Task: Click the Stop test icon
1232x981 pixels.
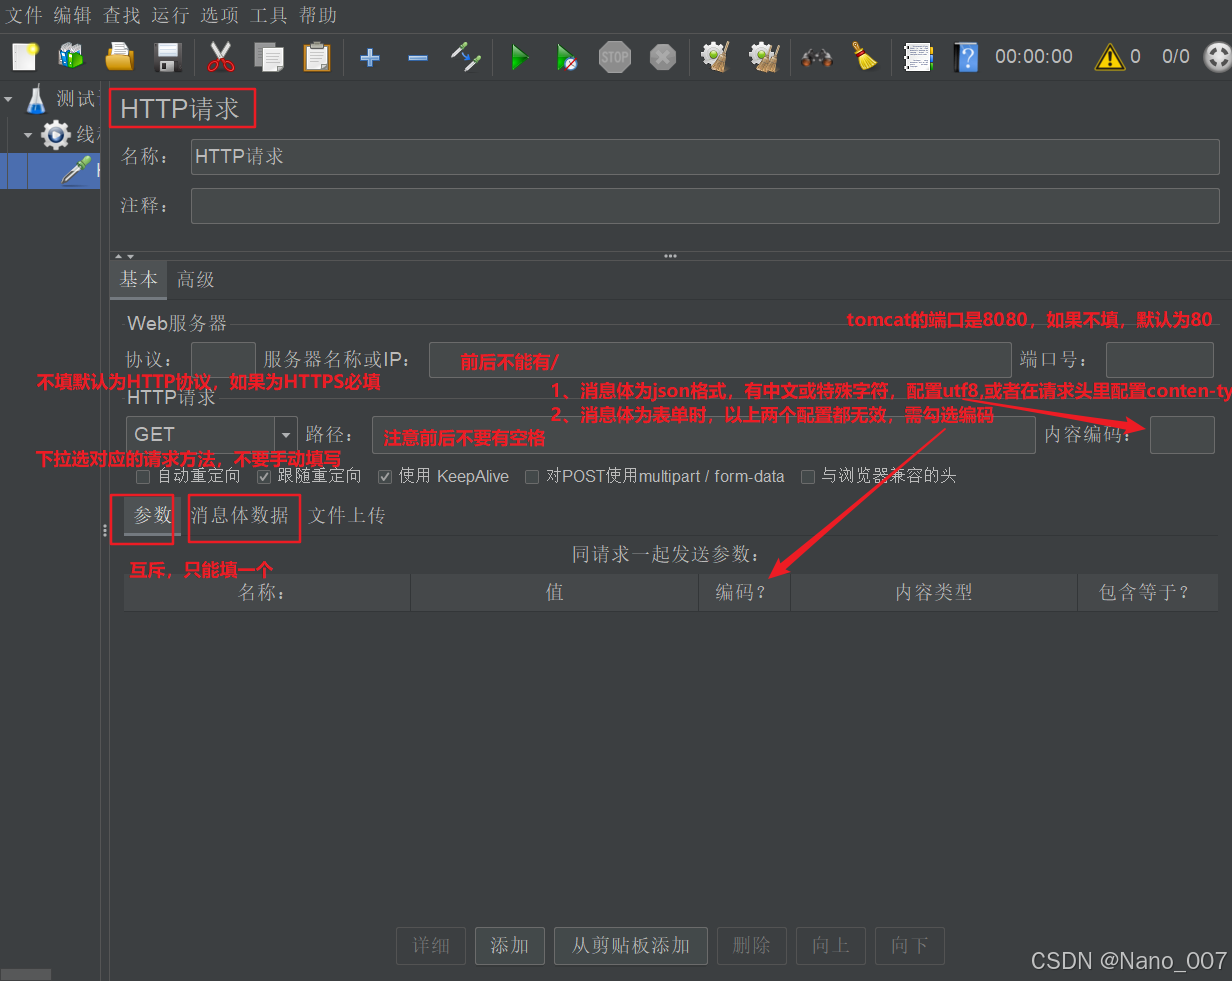Action: click(614, 57)
